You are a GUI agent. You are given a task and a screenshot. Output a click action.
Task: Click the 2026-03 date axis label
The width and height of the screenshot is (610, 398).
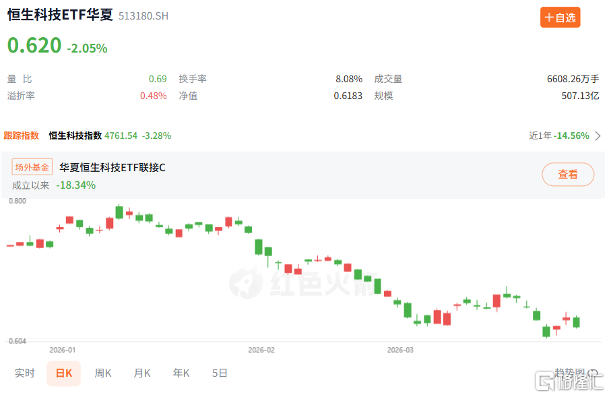pyautogui.click(x=400, y=350)
